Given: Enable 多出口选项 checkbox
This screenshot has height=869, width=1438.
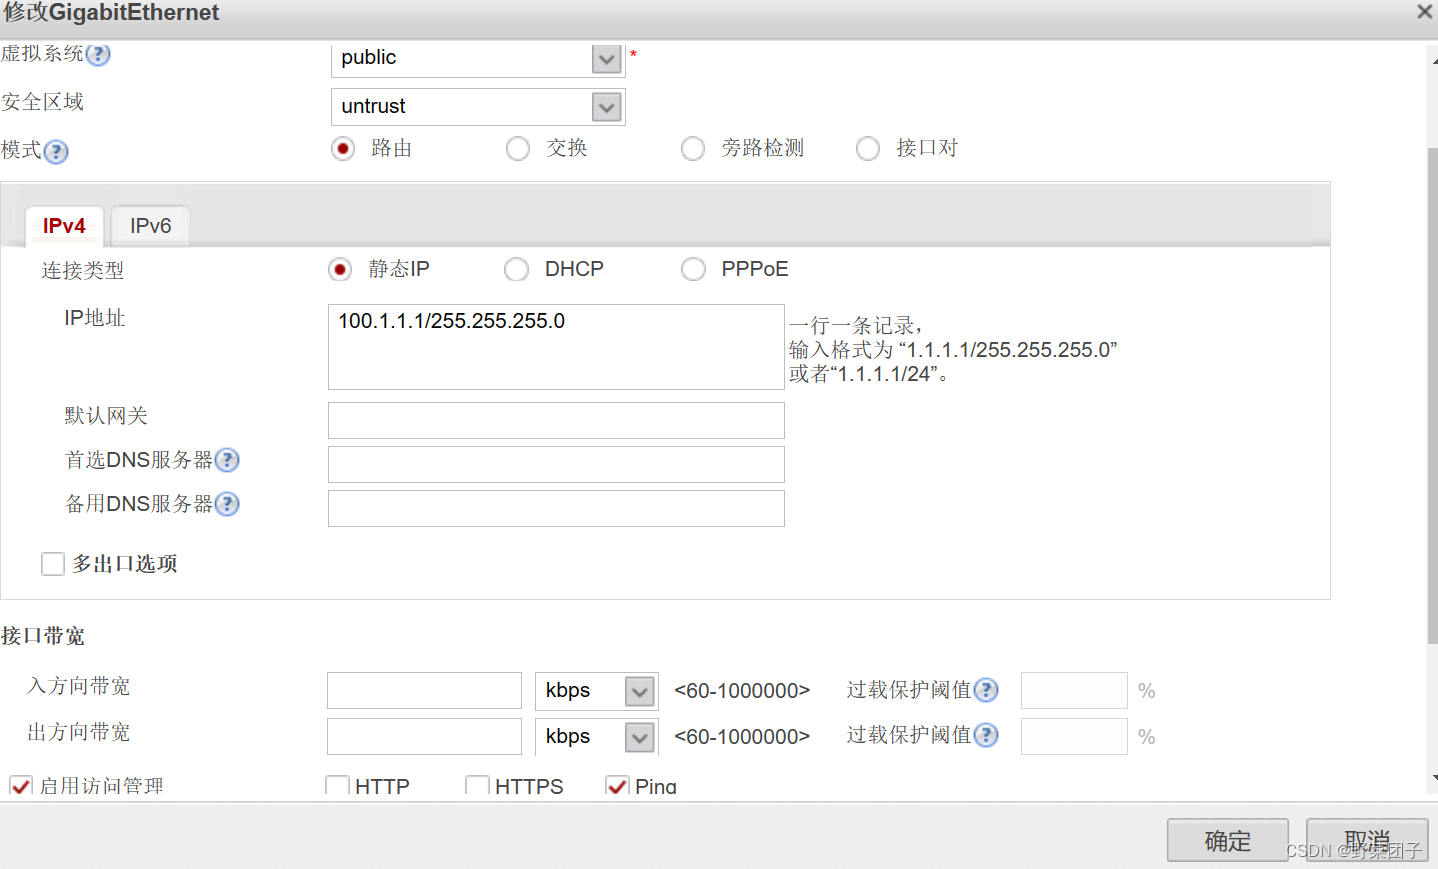Looking at the screenshot, I should pos(53,564).
